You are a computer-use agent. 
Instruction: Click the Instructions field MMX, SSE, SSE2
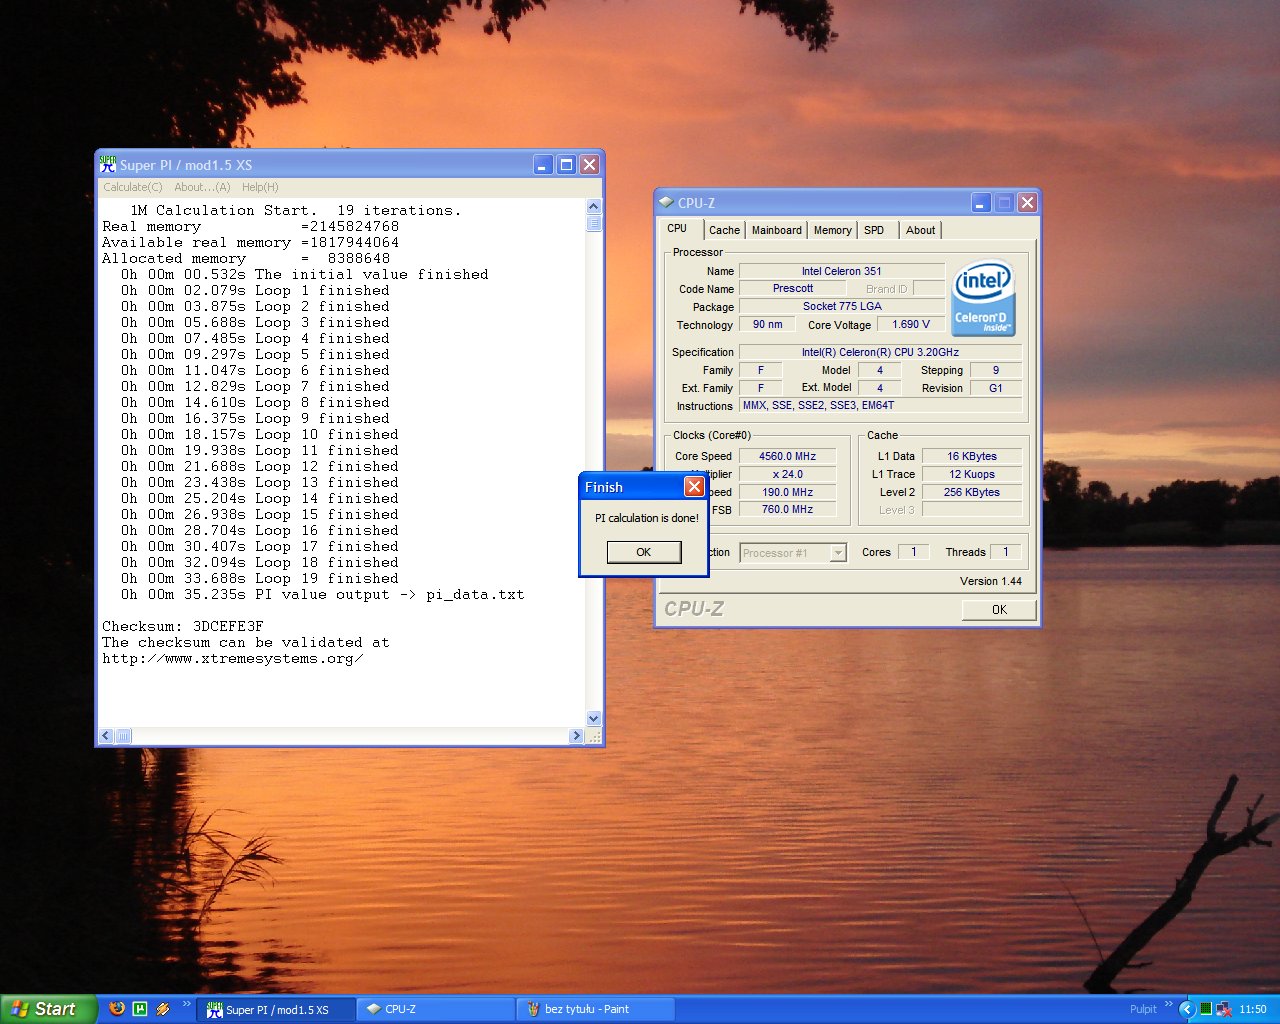[880, 406]
